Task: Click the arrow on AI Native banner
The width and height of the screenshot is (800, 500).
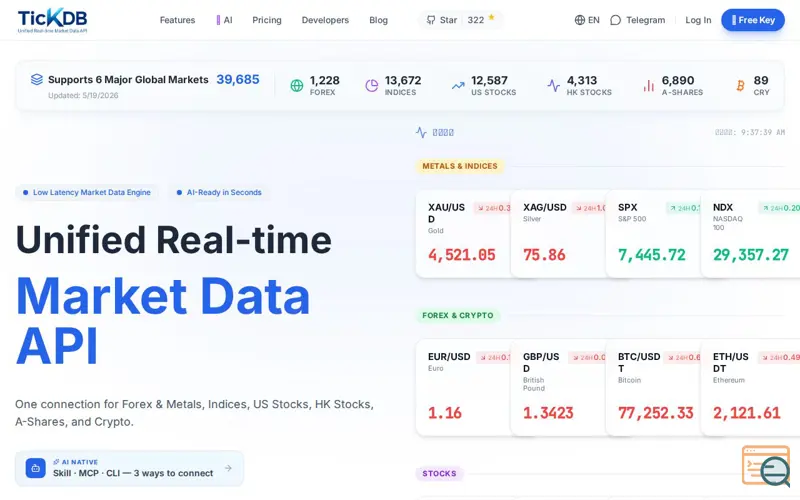Action: [228, 468]
